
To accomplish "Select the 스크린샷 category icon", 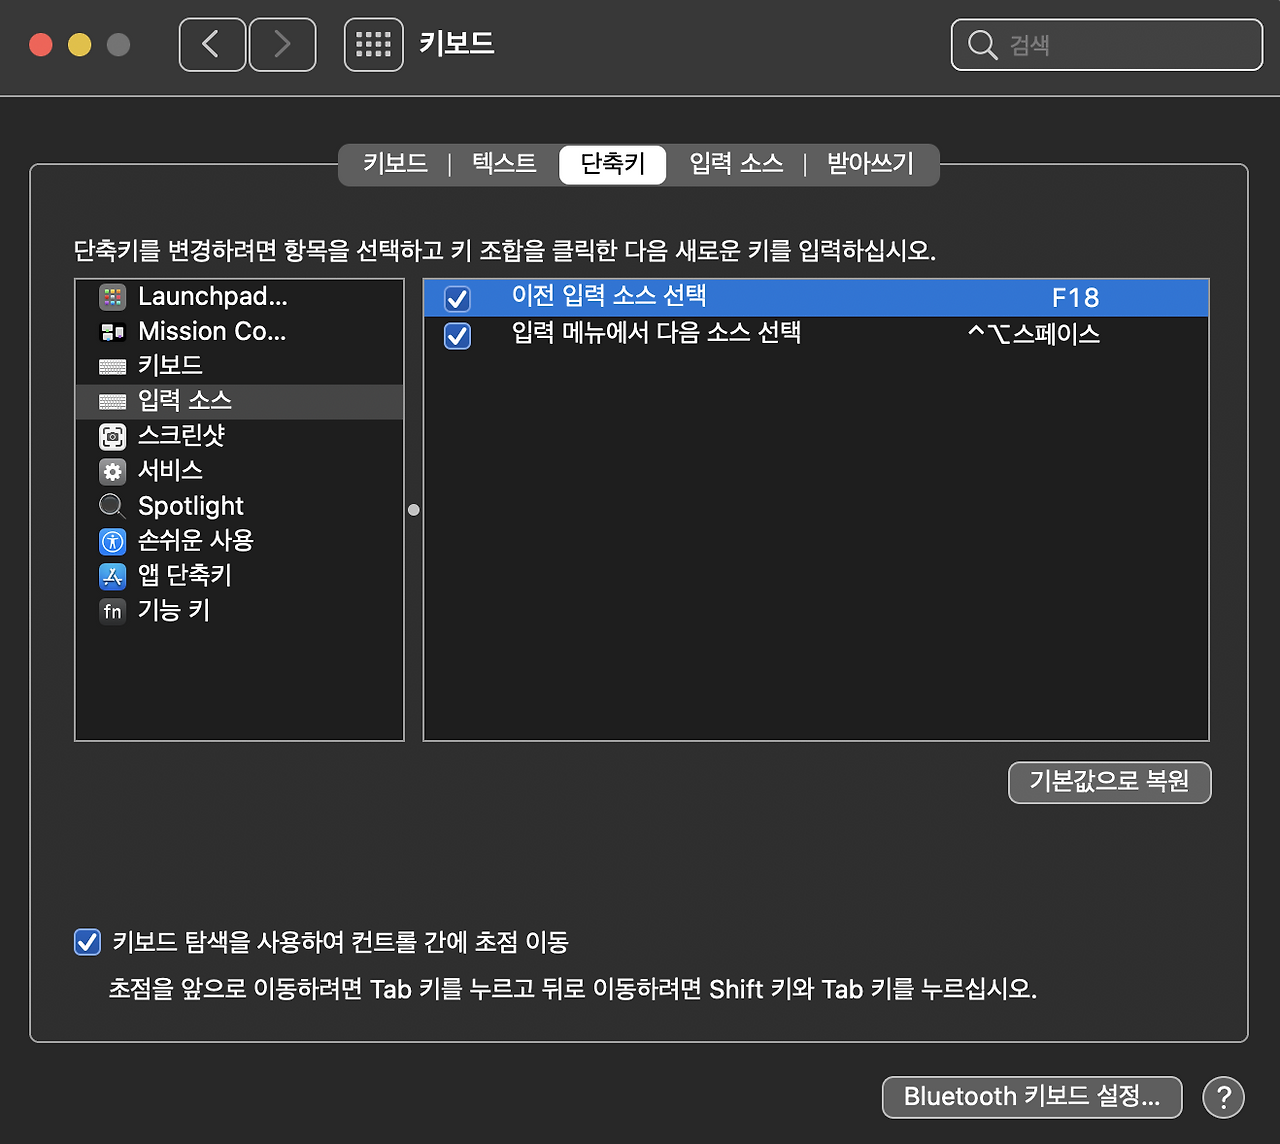I will (x=113, y=436).
